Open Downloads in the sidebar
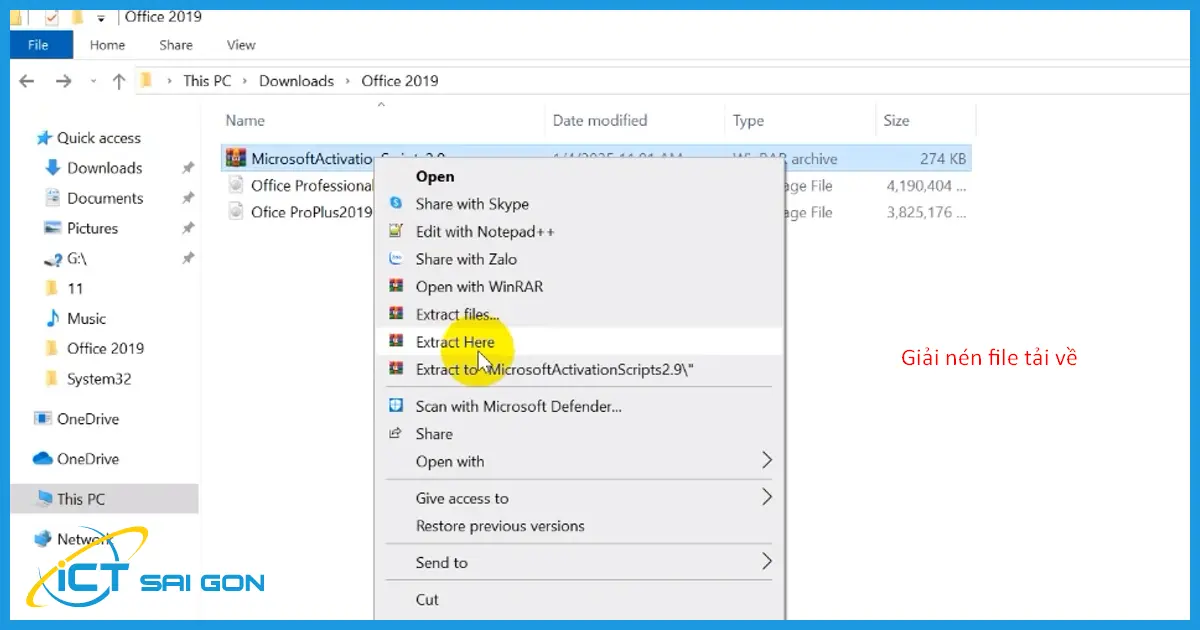 (x=104, y=168)
